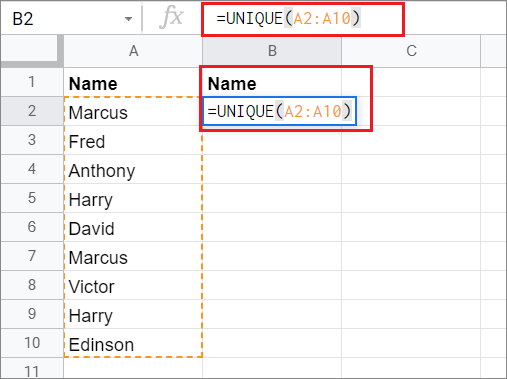The height and width of the screenshot is (379, 507).
Task: Click the B2 name box field
Action: [71, 19]
